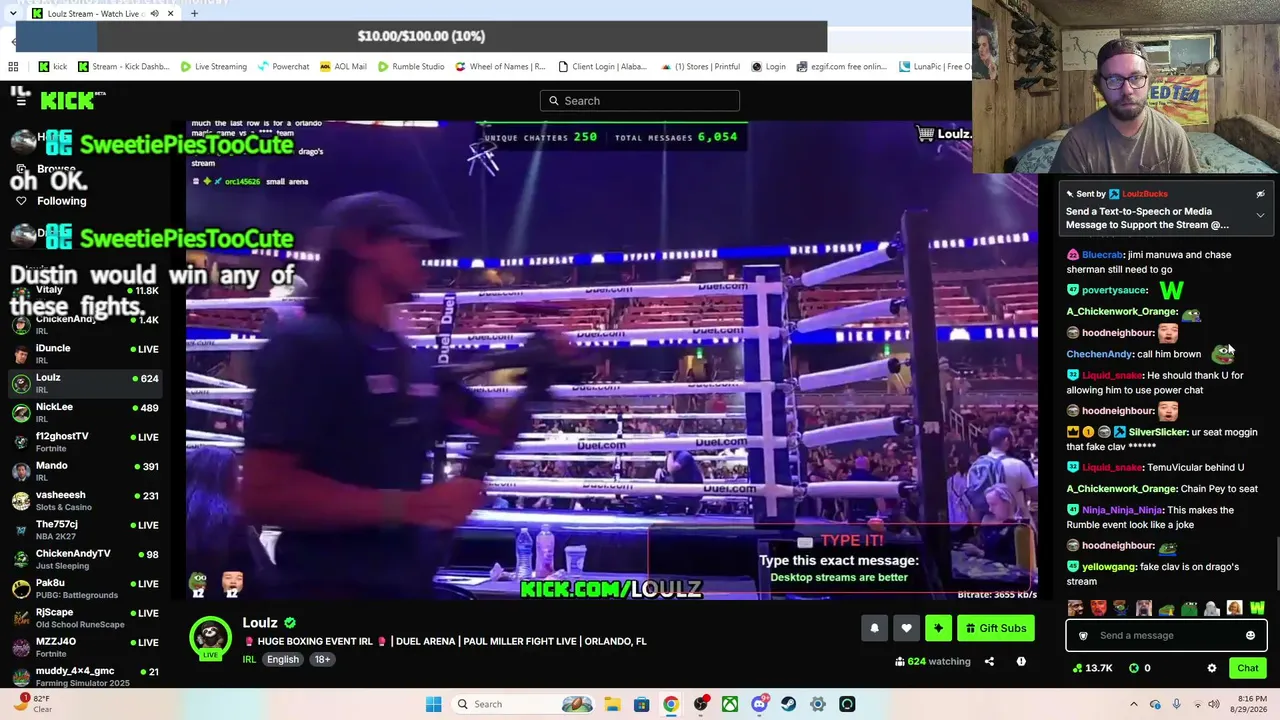Open Steam from taskbar
This screenshot has height=720, width=1280.
click(788, 704)
